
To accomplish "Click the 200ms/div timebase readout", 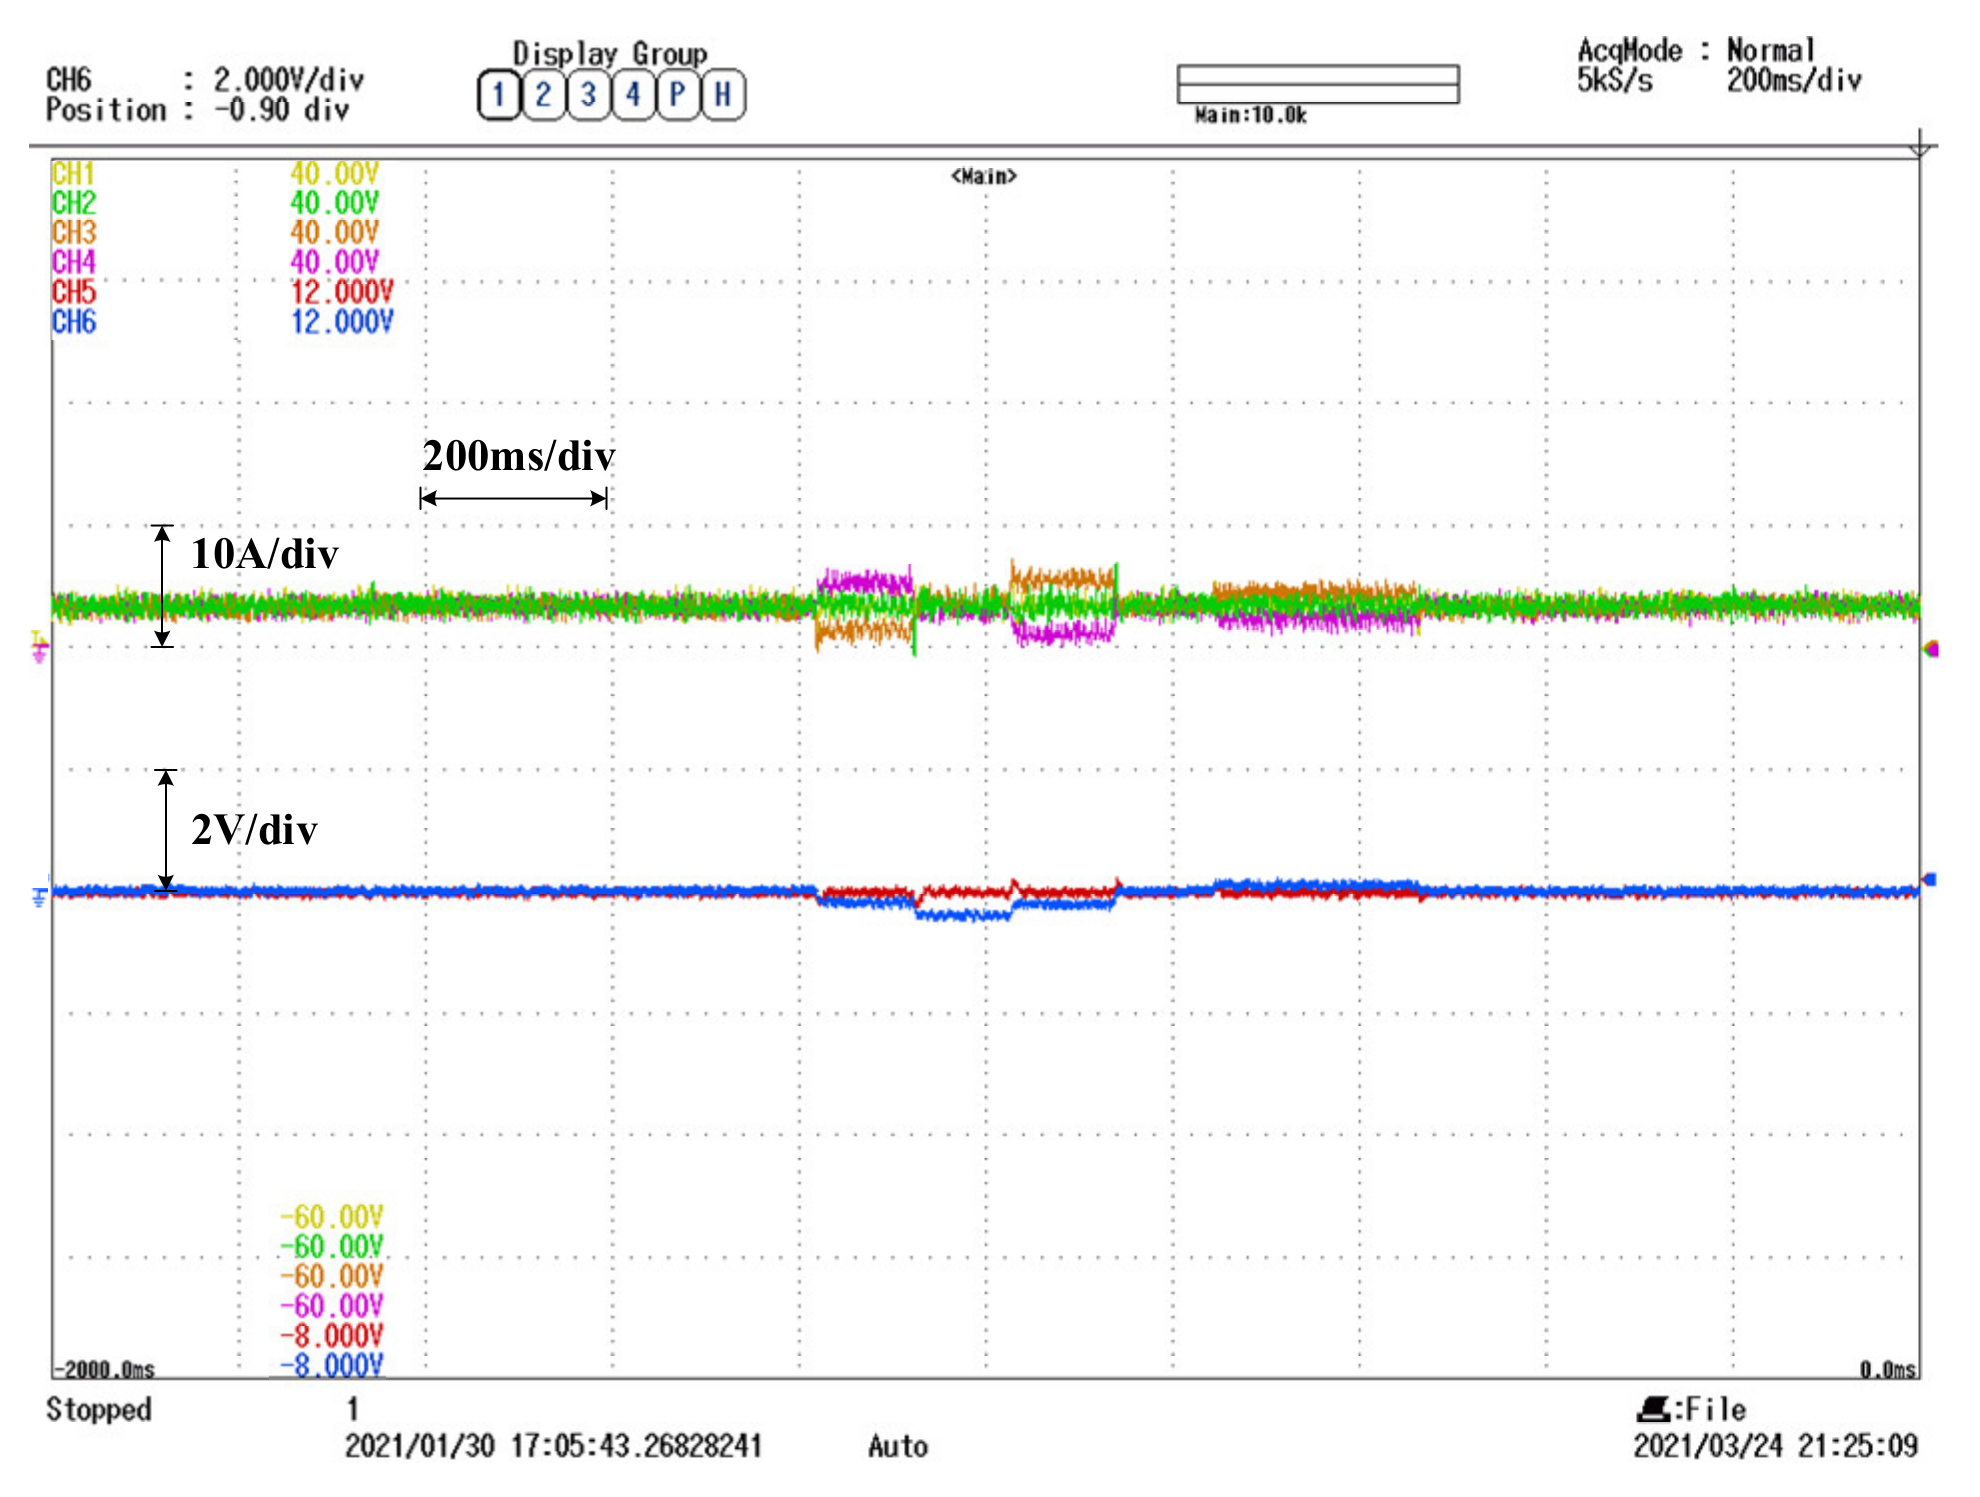I will [x=1794, y=81].
